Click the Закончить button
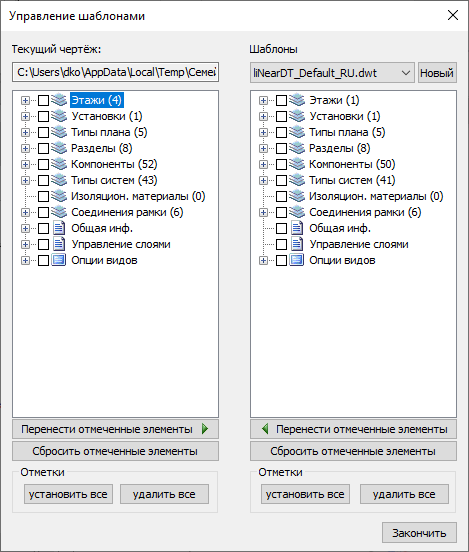 [419, 533]
